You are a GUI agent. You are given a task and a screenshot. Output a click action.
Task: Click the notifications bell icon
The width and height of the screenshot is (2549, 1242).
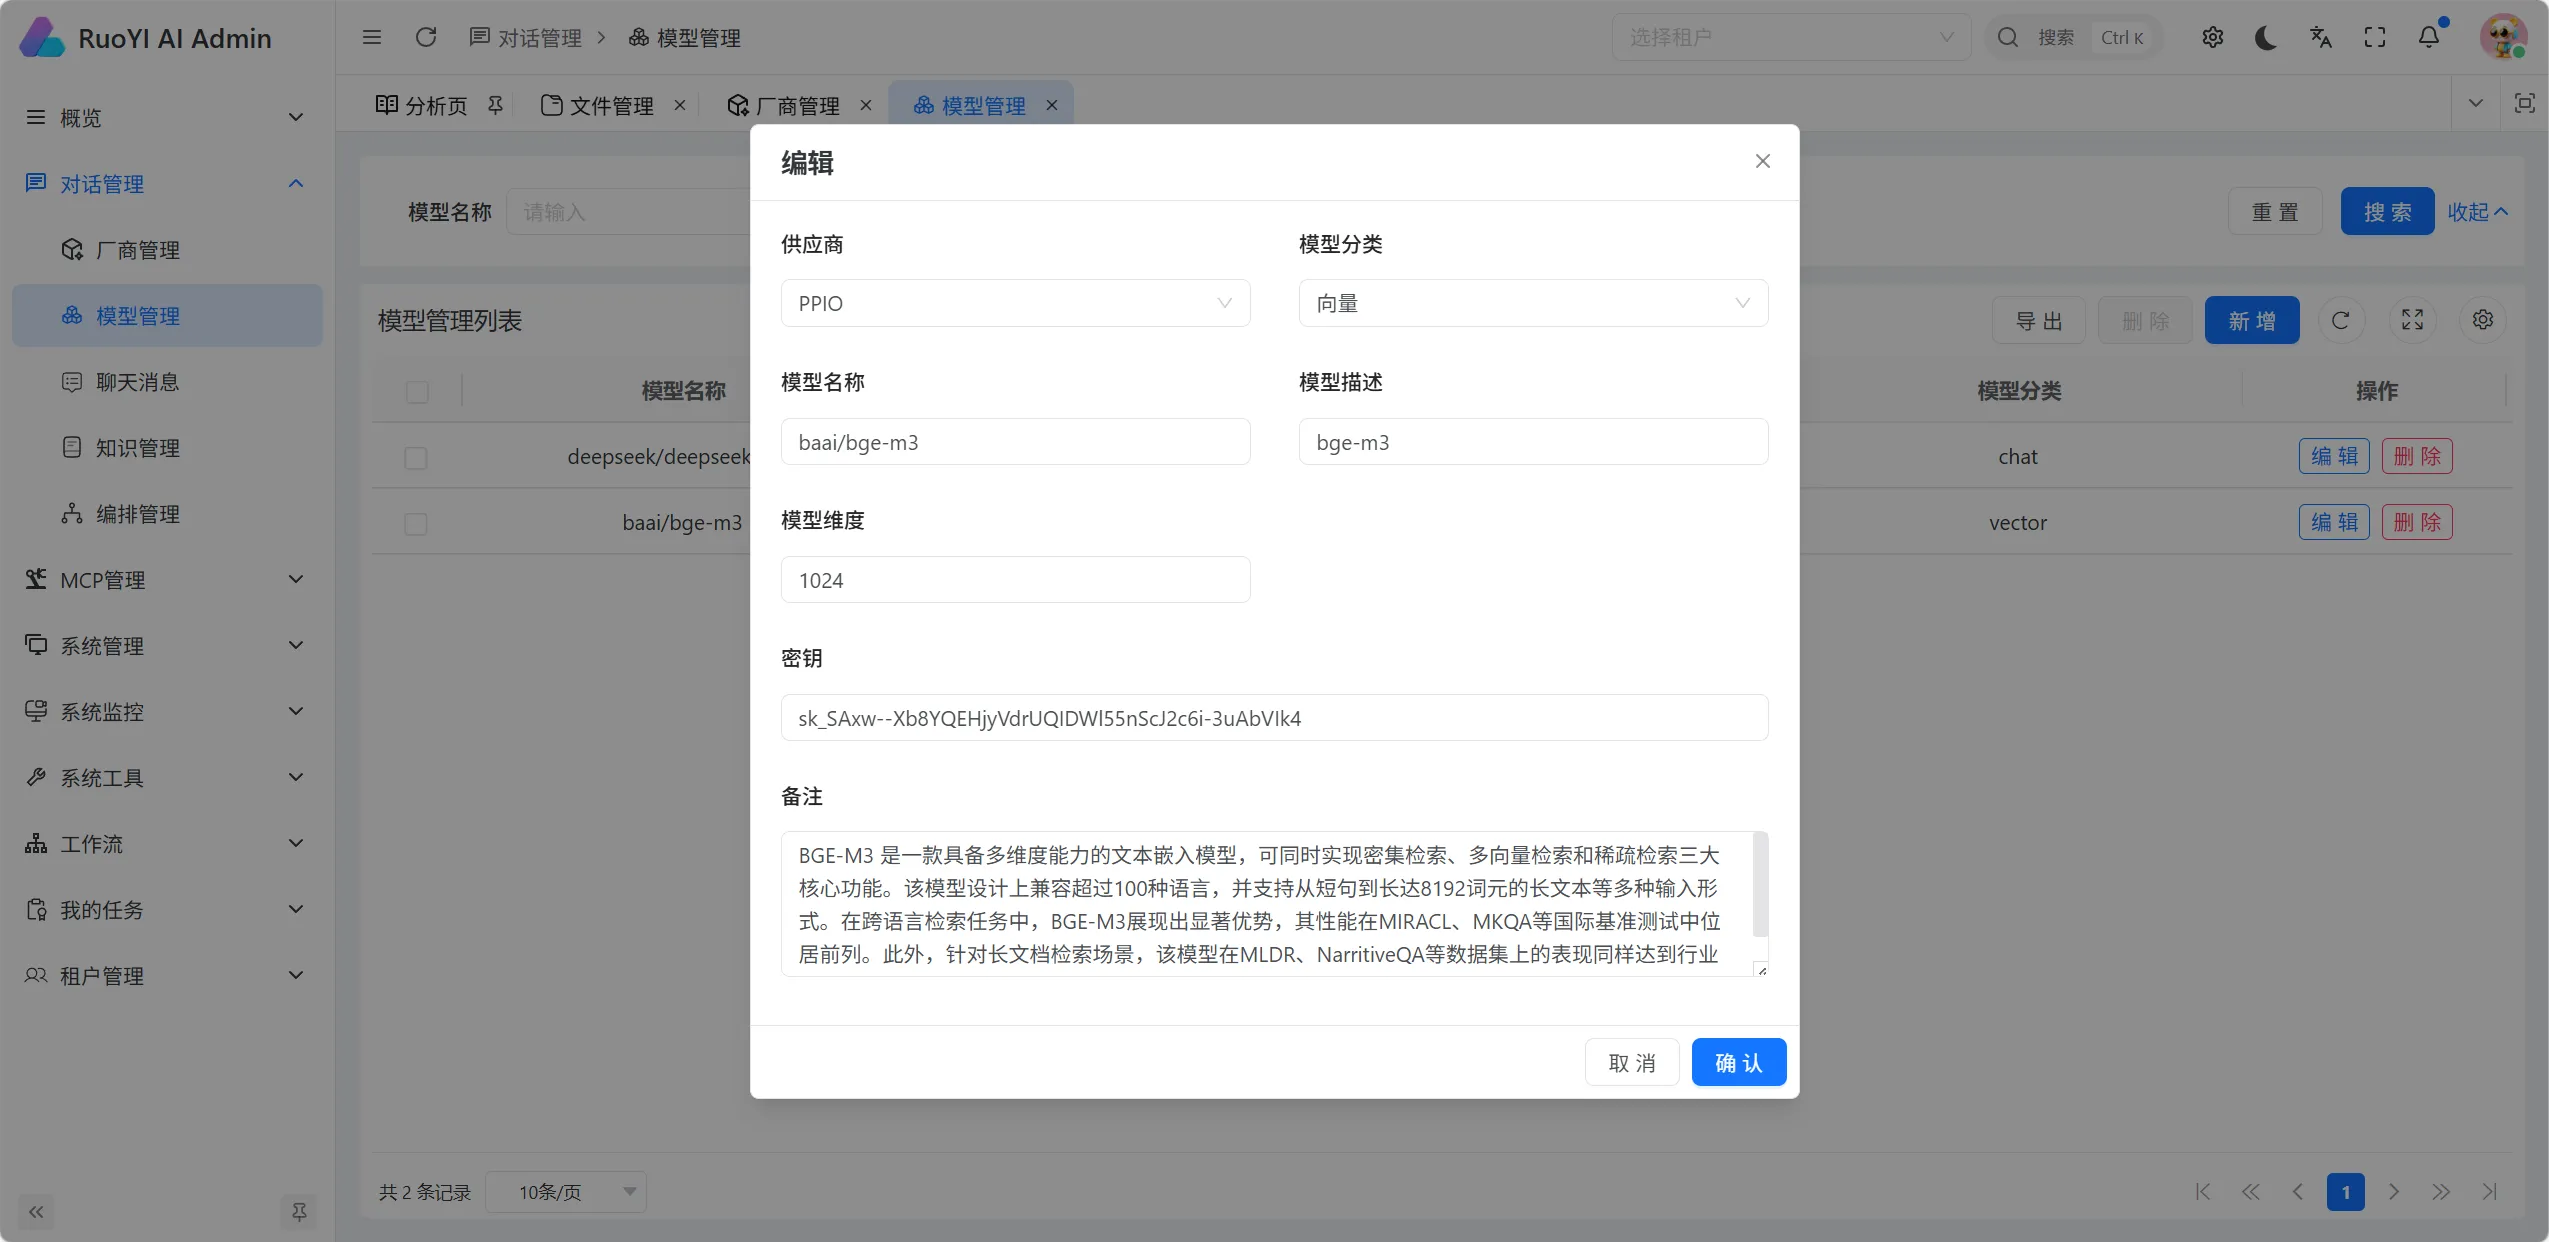tap(2429, 37)
